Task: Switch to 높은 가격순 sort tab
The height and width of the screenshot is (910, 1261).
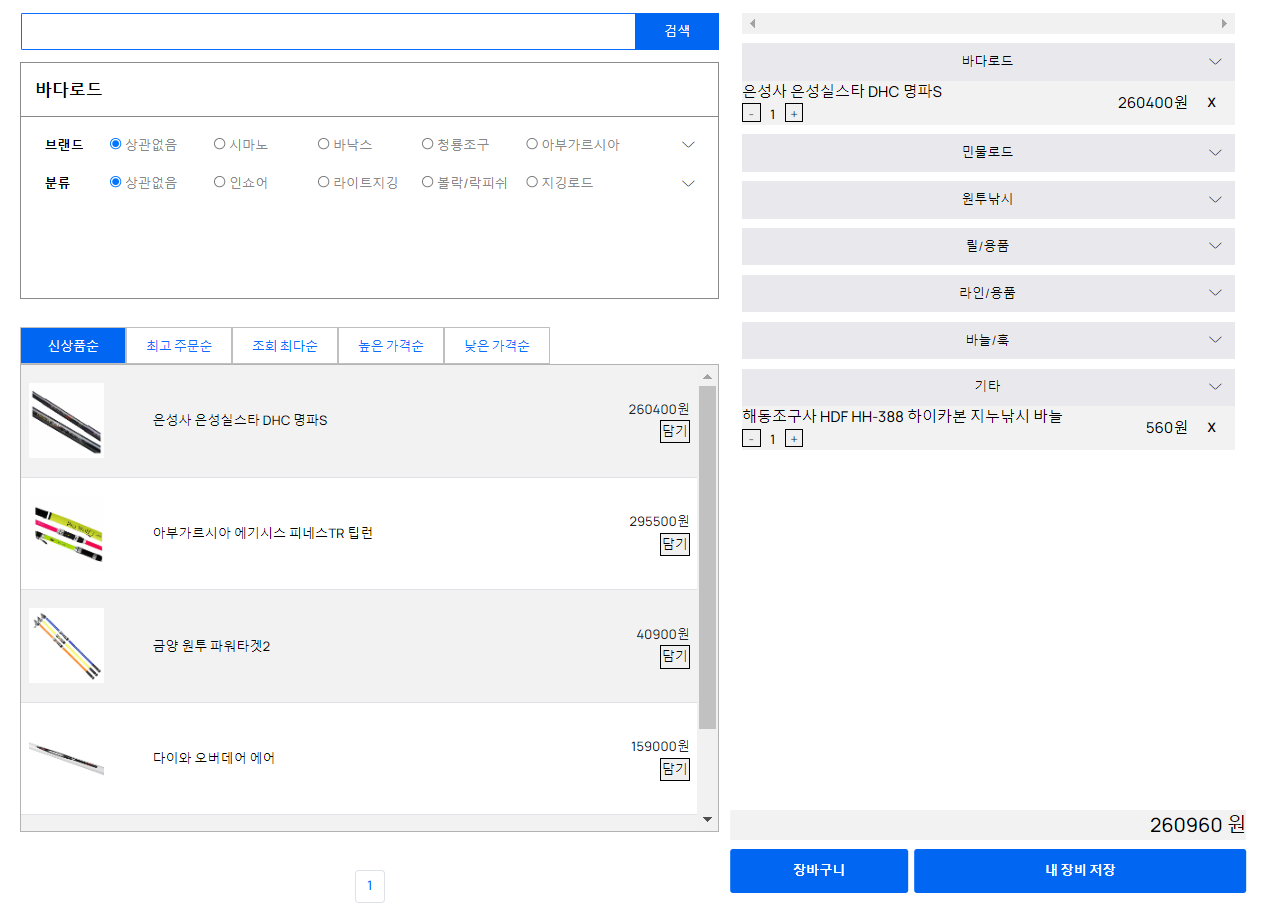Action: point(391,346)
